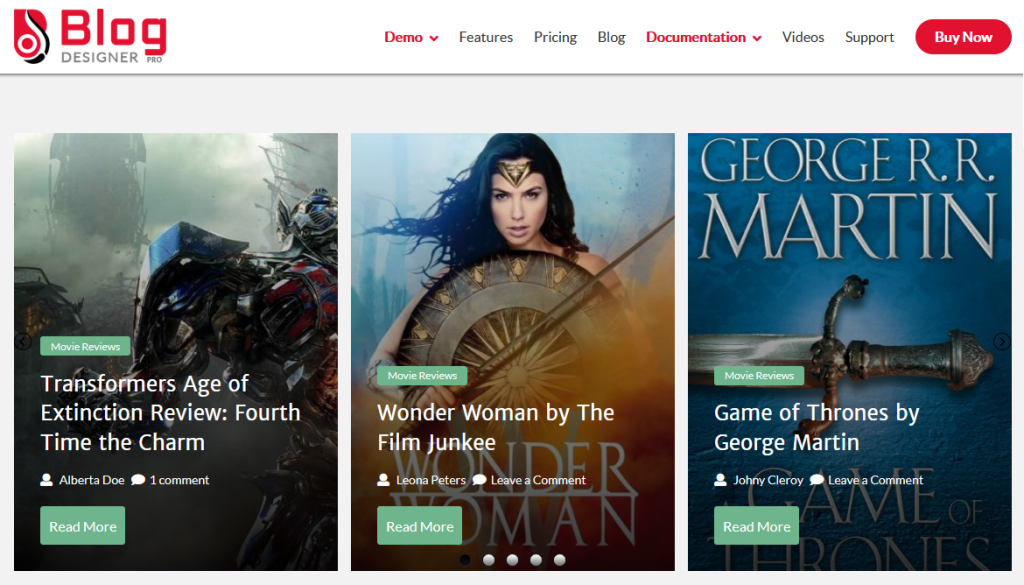Select the last carousel pagination dot

point(559,560)
